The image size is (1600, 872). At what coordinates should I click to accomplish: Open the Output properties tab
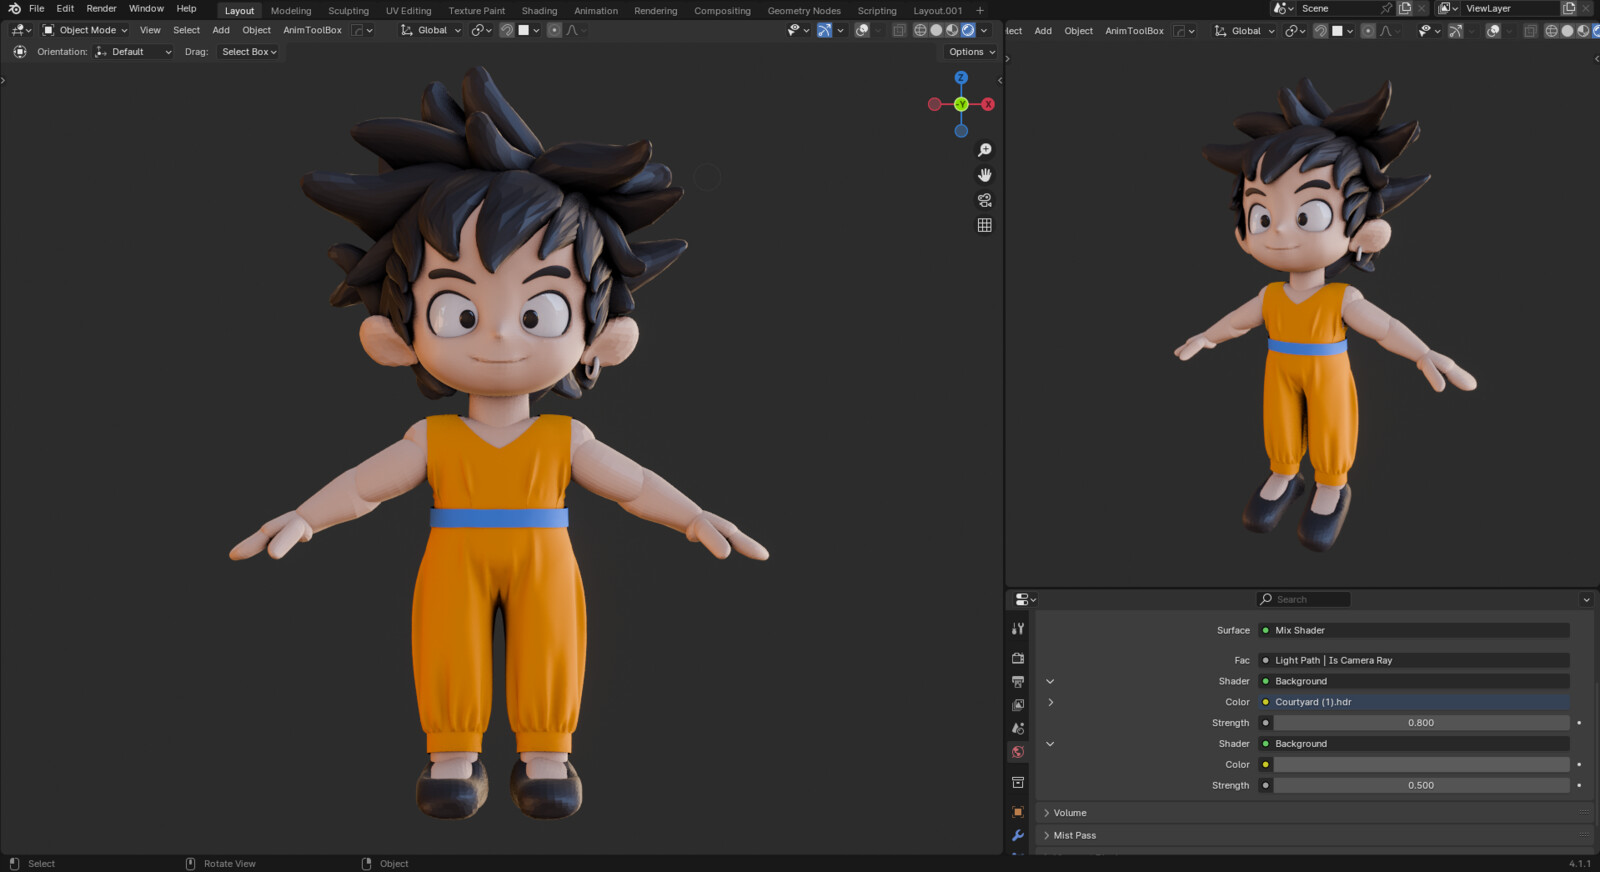[x=1018, y=681]
